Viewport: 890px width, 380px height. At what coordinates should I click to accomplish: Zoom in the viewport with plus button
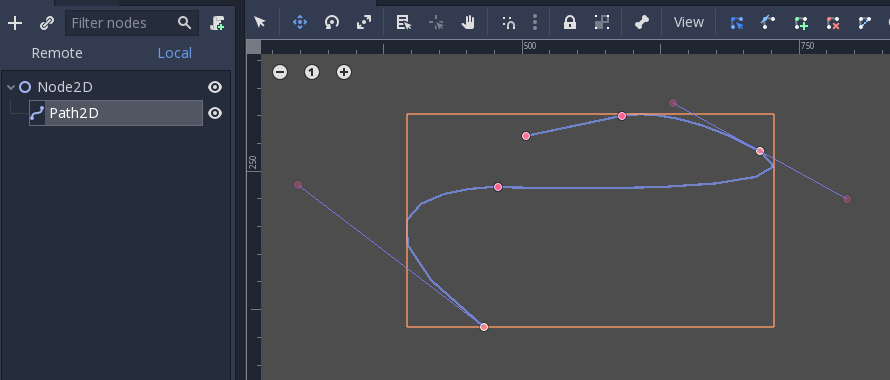coord(344,72)
